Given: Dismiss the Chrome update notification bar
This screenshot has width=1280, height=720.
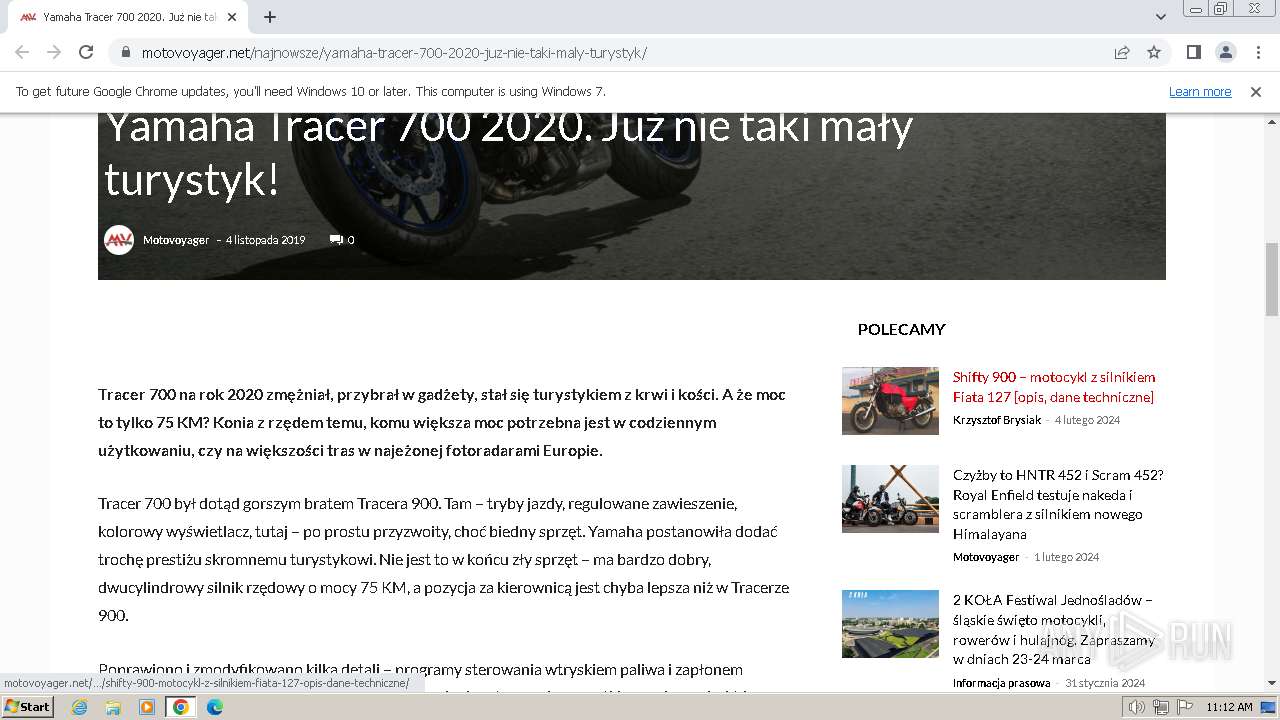Looking at the screenshot, I should pyautogui.click(x=1256, y=91).
